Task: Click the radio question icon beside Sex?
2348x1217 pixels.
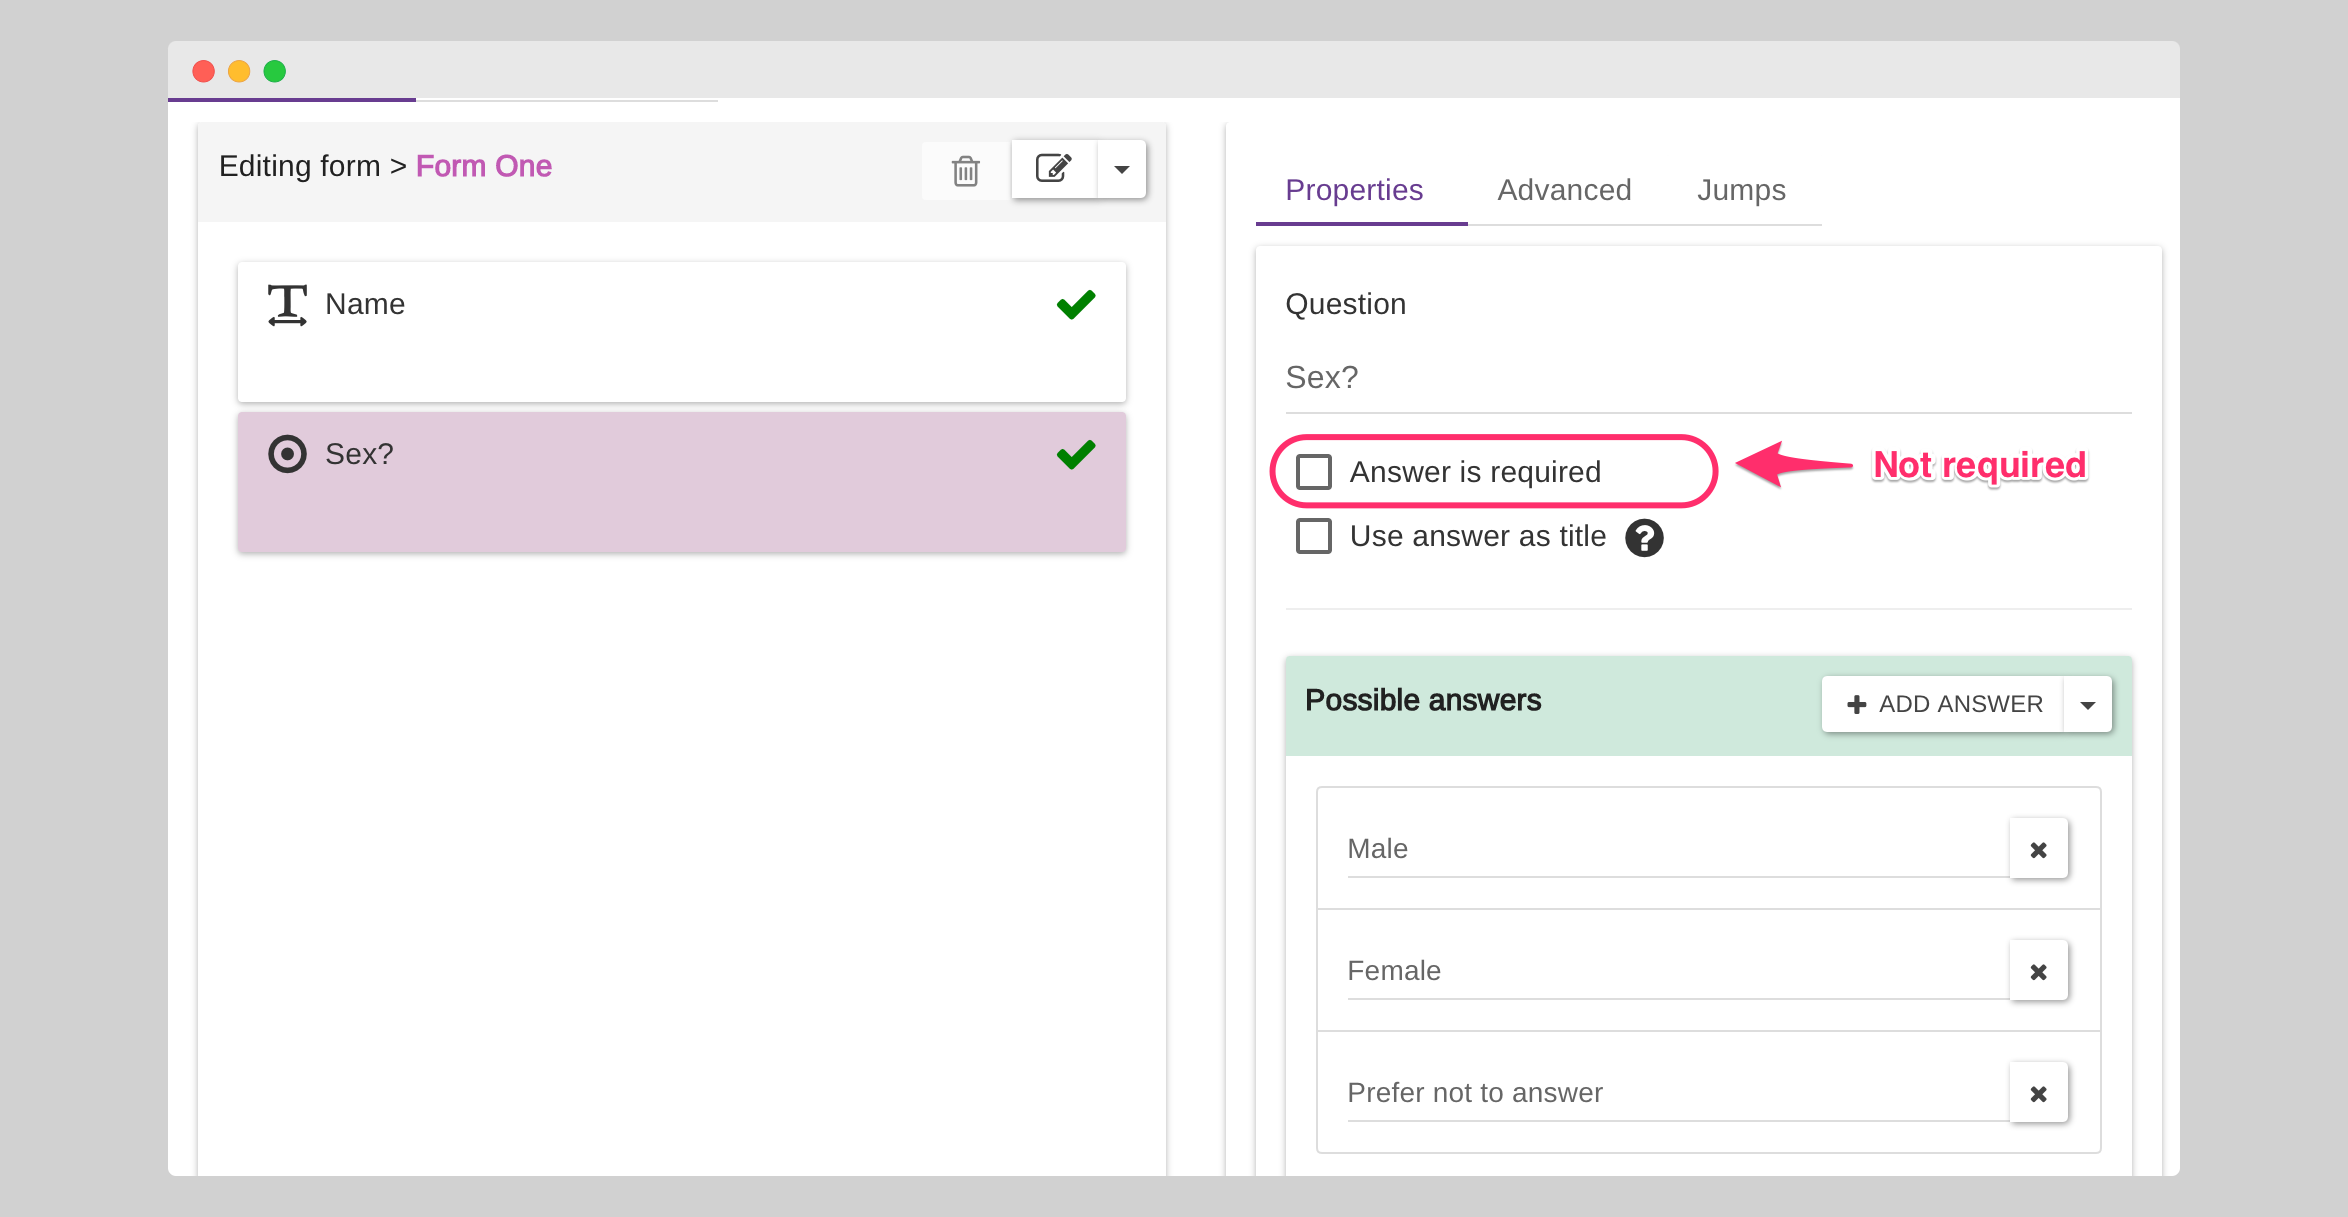Action: click(287, 454)
